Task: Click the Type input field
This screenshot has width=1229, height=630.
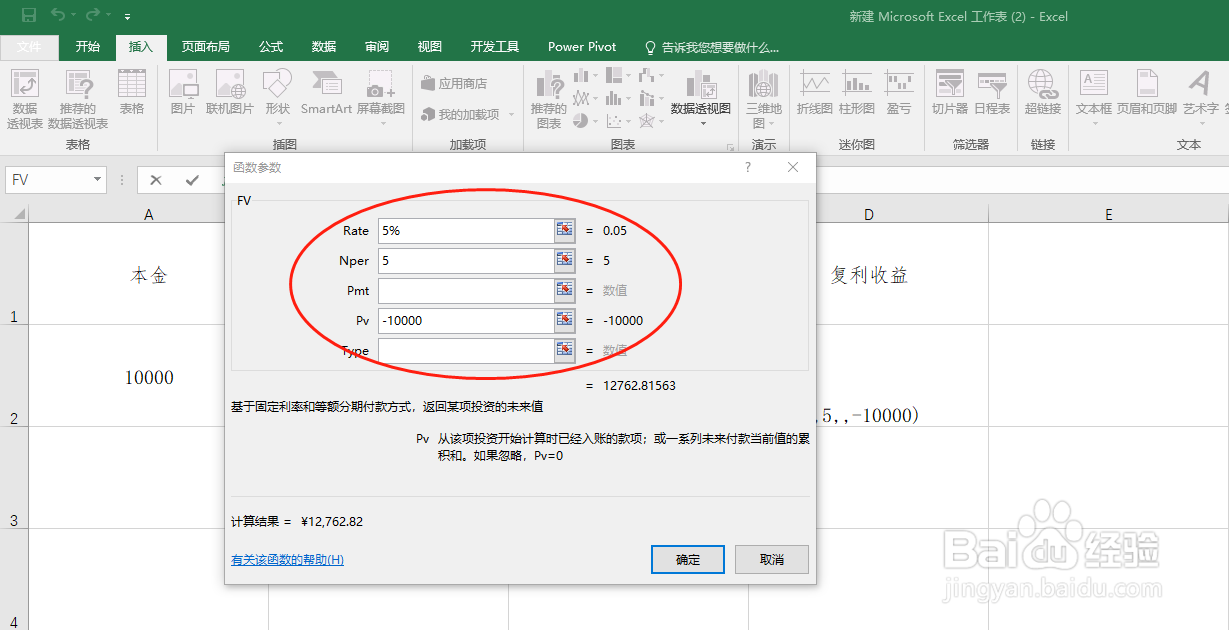Action: 466,350
